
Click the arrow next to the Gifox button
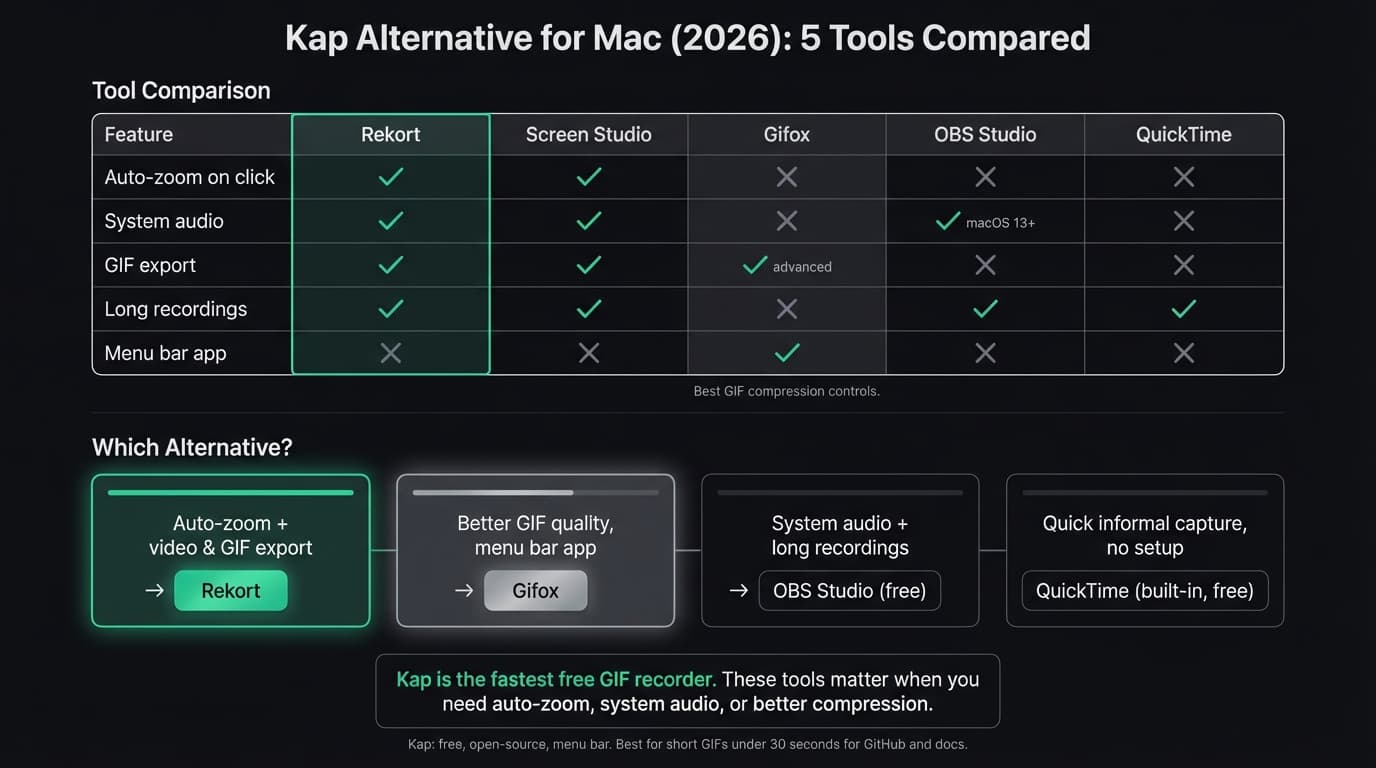click(464, 591)
